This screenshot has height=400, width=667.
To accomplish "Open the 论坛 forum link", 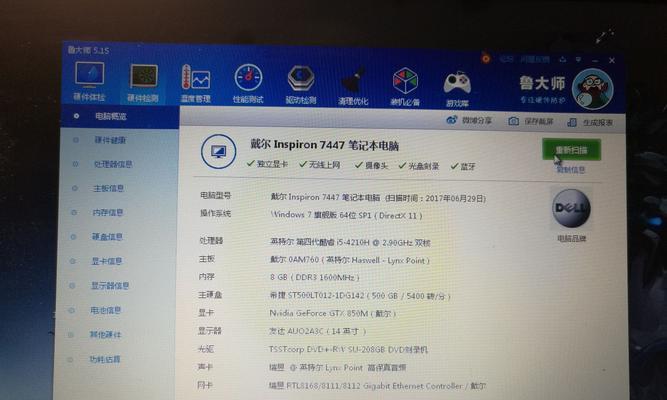I will pos(506,59).
